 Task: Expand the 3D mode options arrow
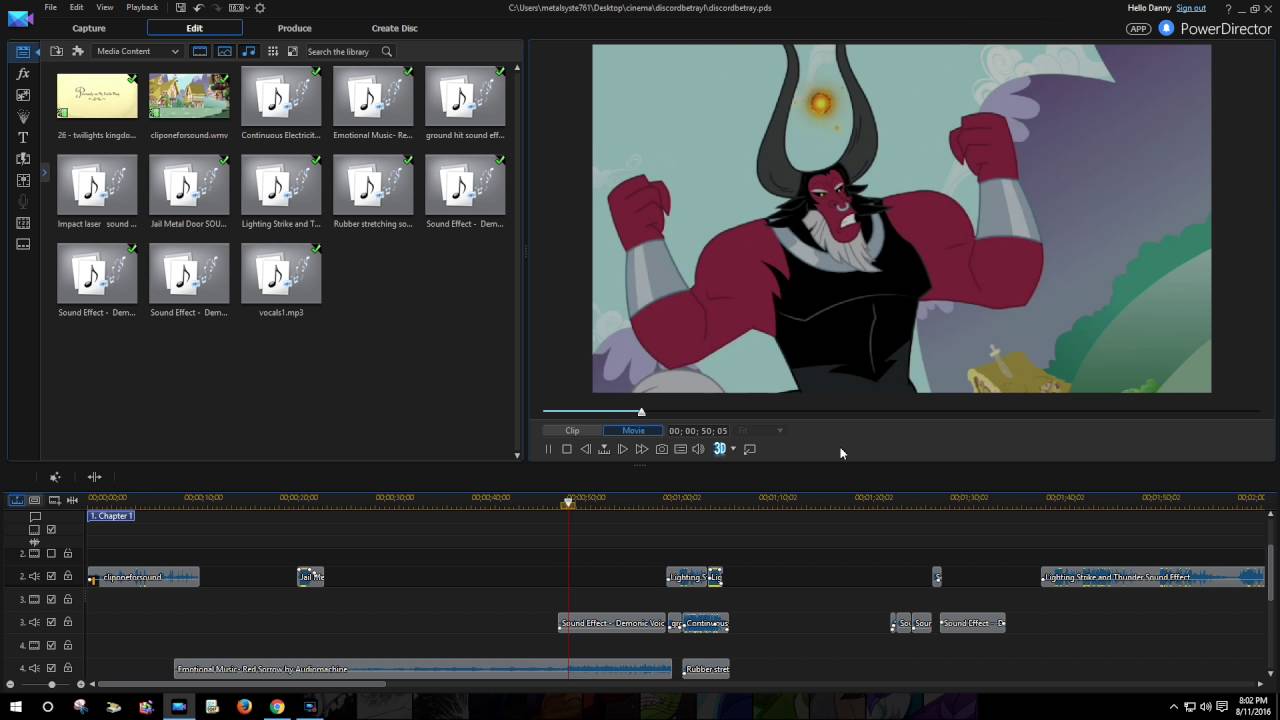(x=733, y=449)
